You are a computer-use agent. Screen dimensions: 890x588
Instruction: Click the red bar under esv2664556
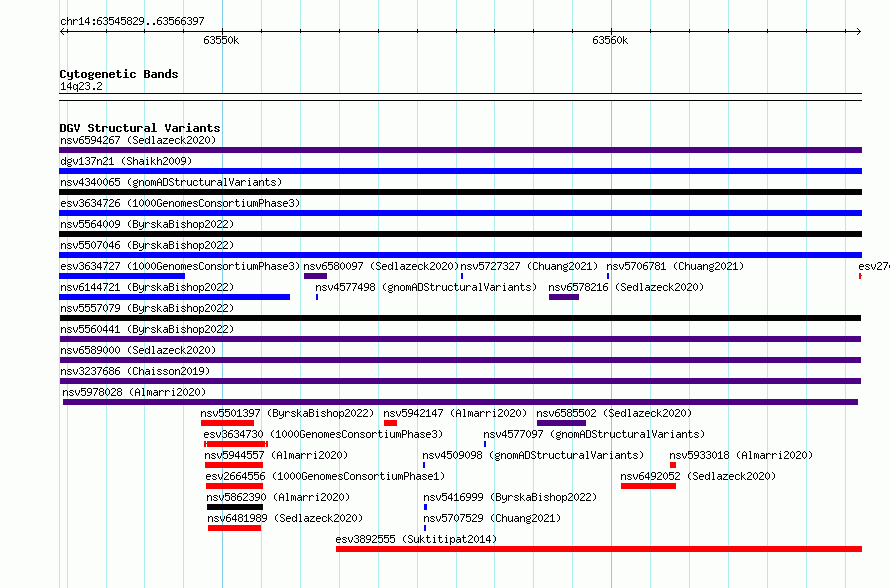(x=234, y=486)
